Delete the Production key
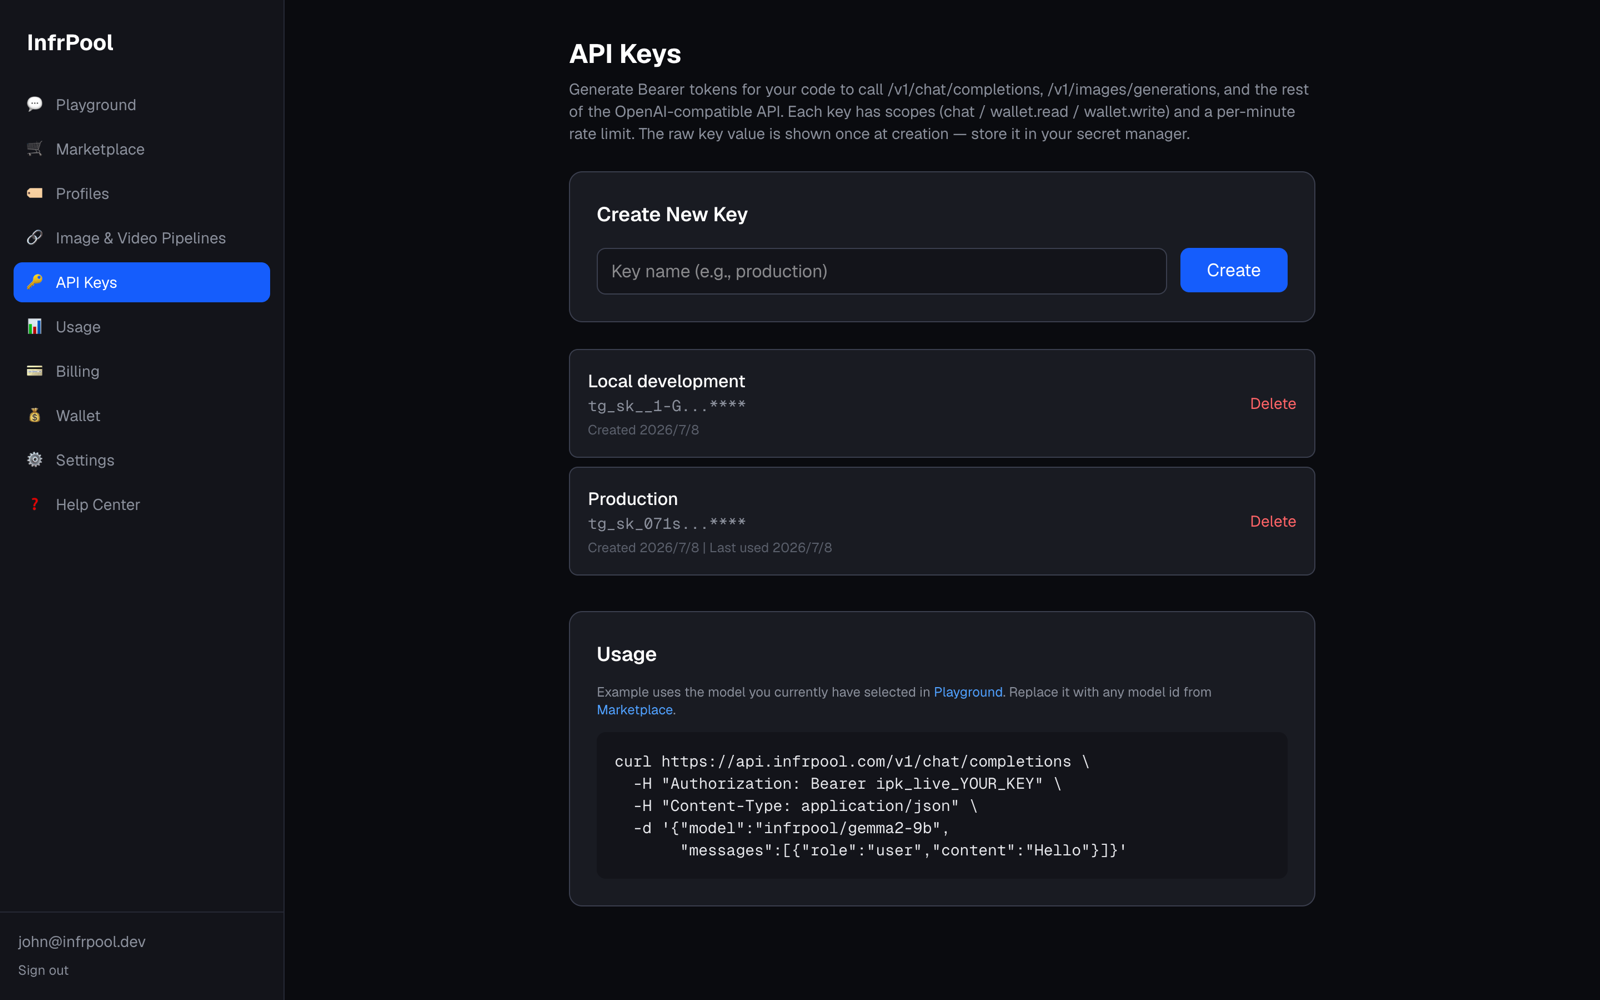Viewport: 1600px width, 1000px height. [x=1272, y=522]
